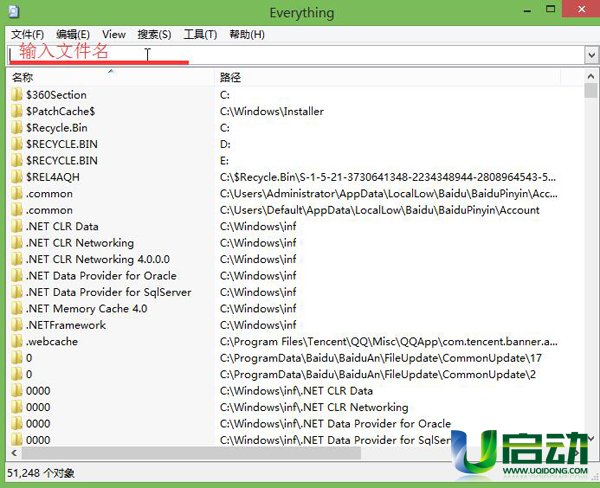Sort by the 名称 column header
Screen dimensions: 600x488
(110, 77)
